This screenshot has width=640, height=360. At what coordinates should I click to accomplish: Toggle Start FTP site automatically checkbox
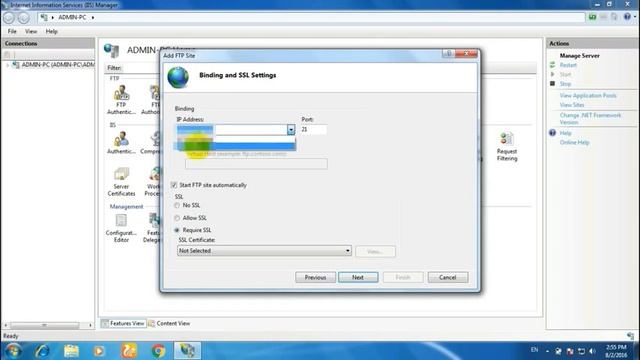174,185
